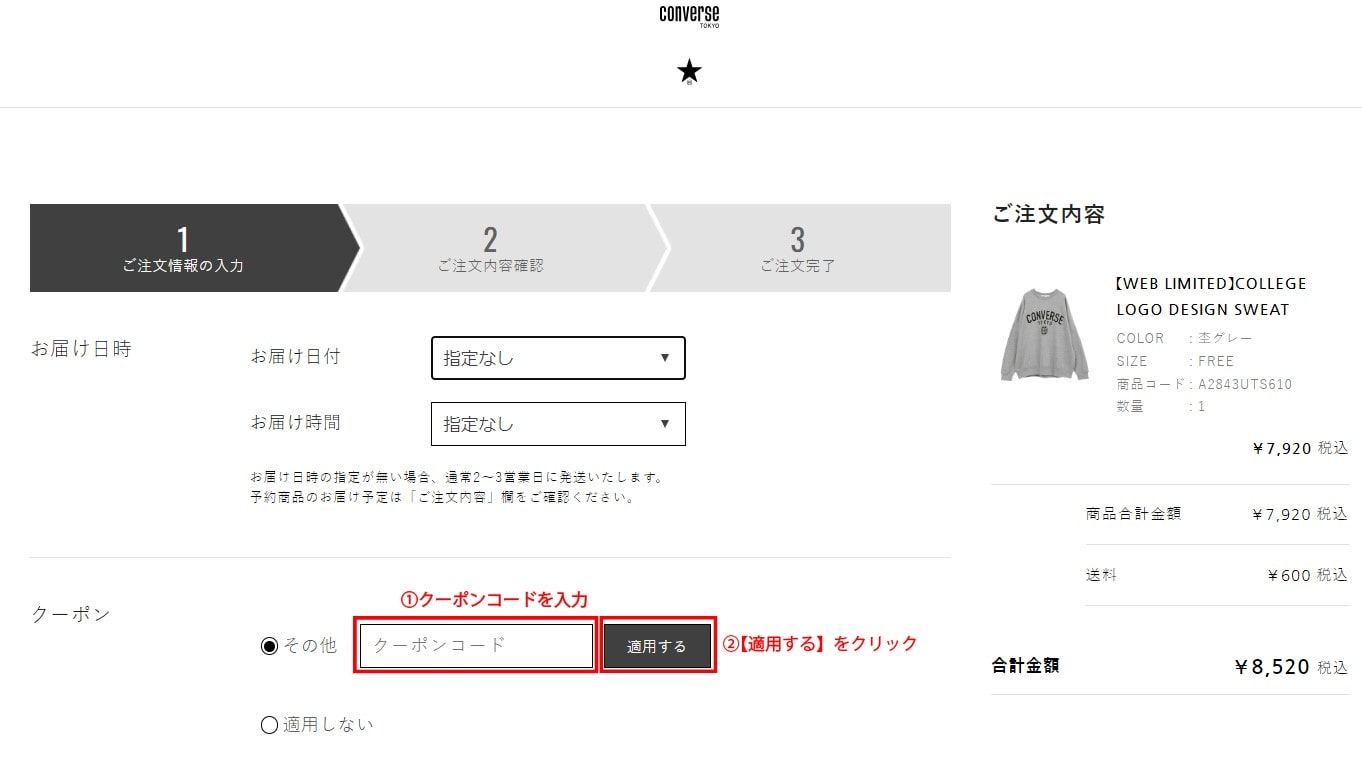Click the クーポン section label
This screenshot has height=764, width=1362.
click(x=71, y=614)
